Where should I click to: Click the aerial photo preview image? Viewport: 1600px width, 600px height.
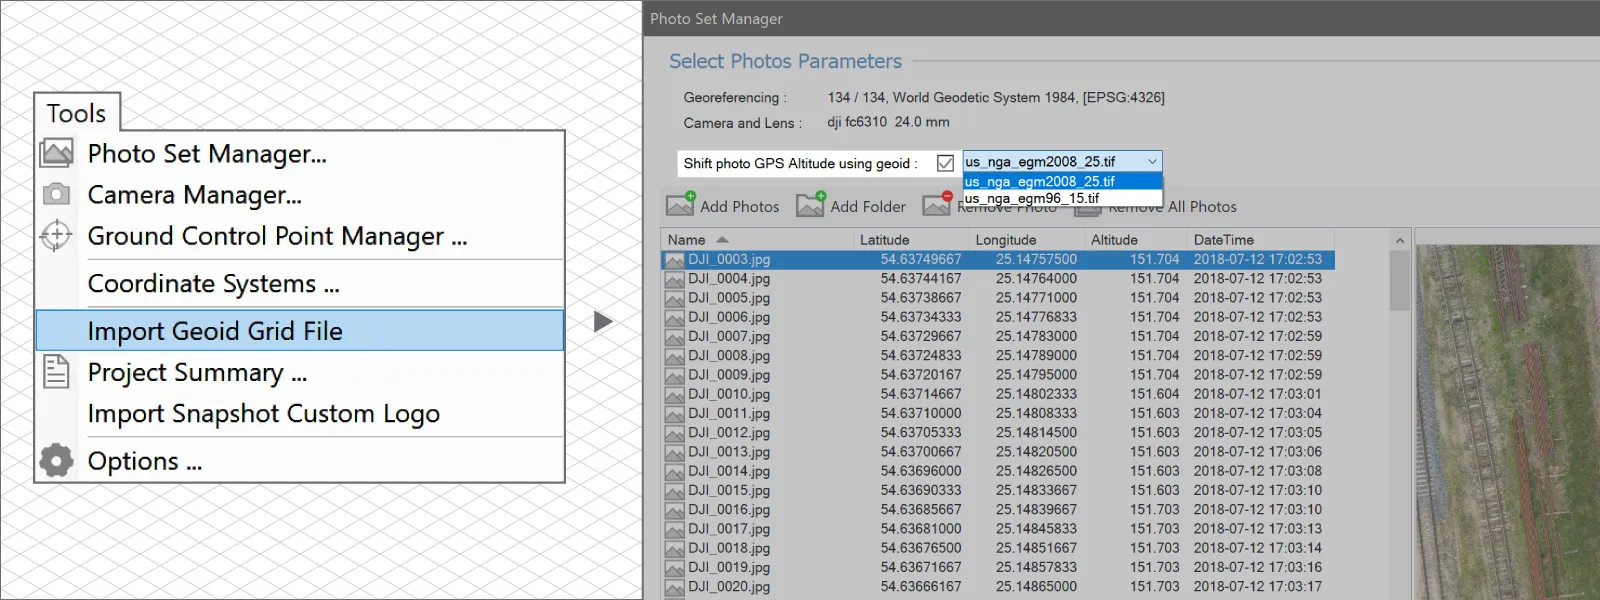tap(1508, 422)
